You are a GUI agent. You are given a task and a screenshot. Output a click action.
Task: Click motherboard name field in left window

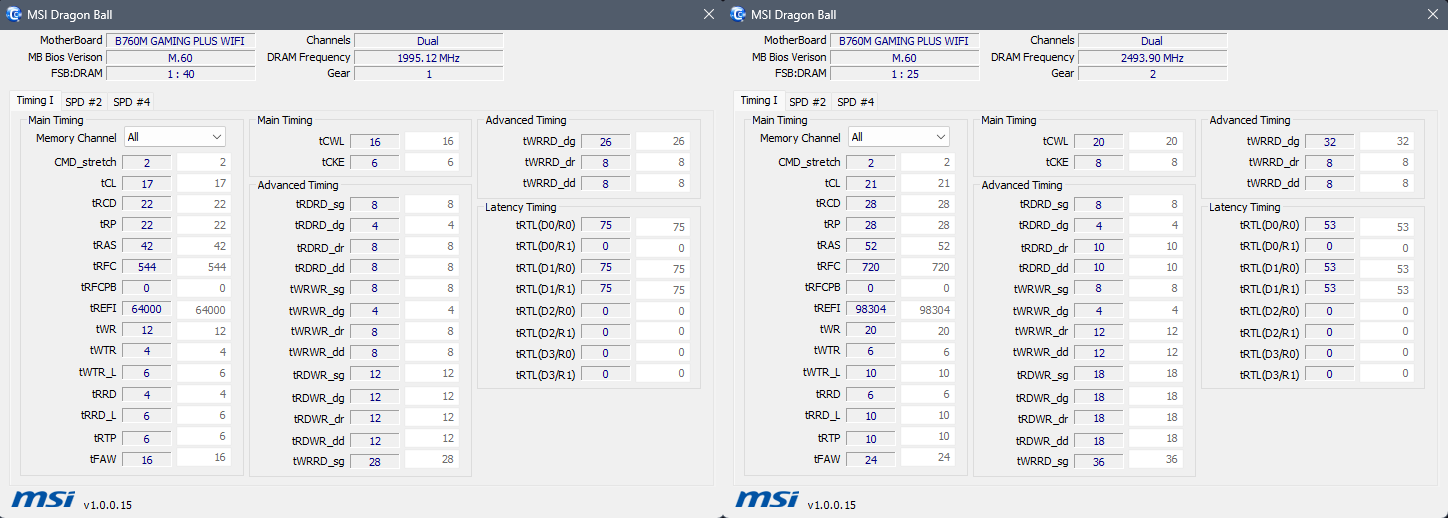pos(181,42)
